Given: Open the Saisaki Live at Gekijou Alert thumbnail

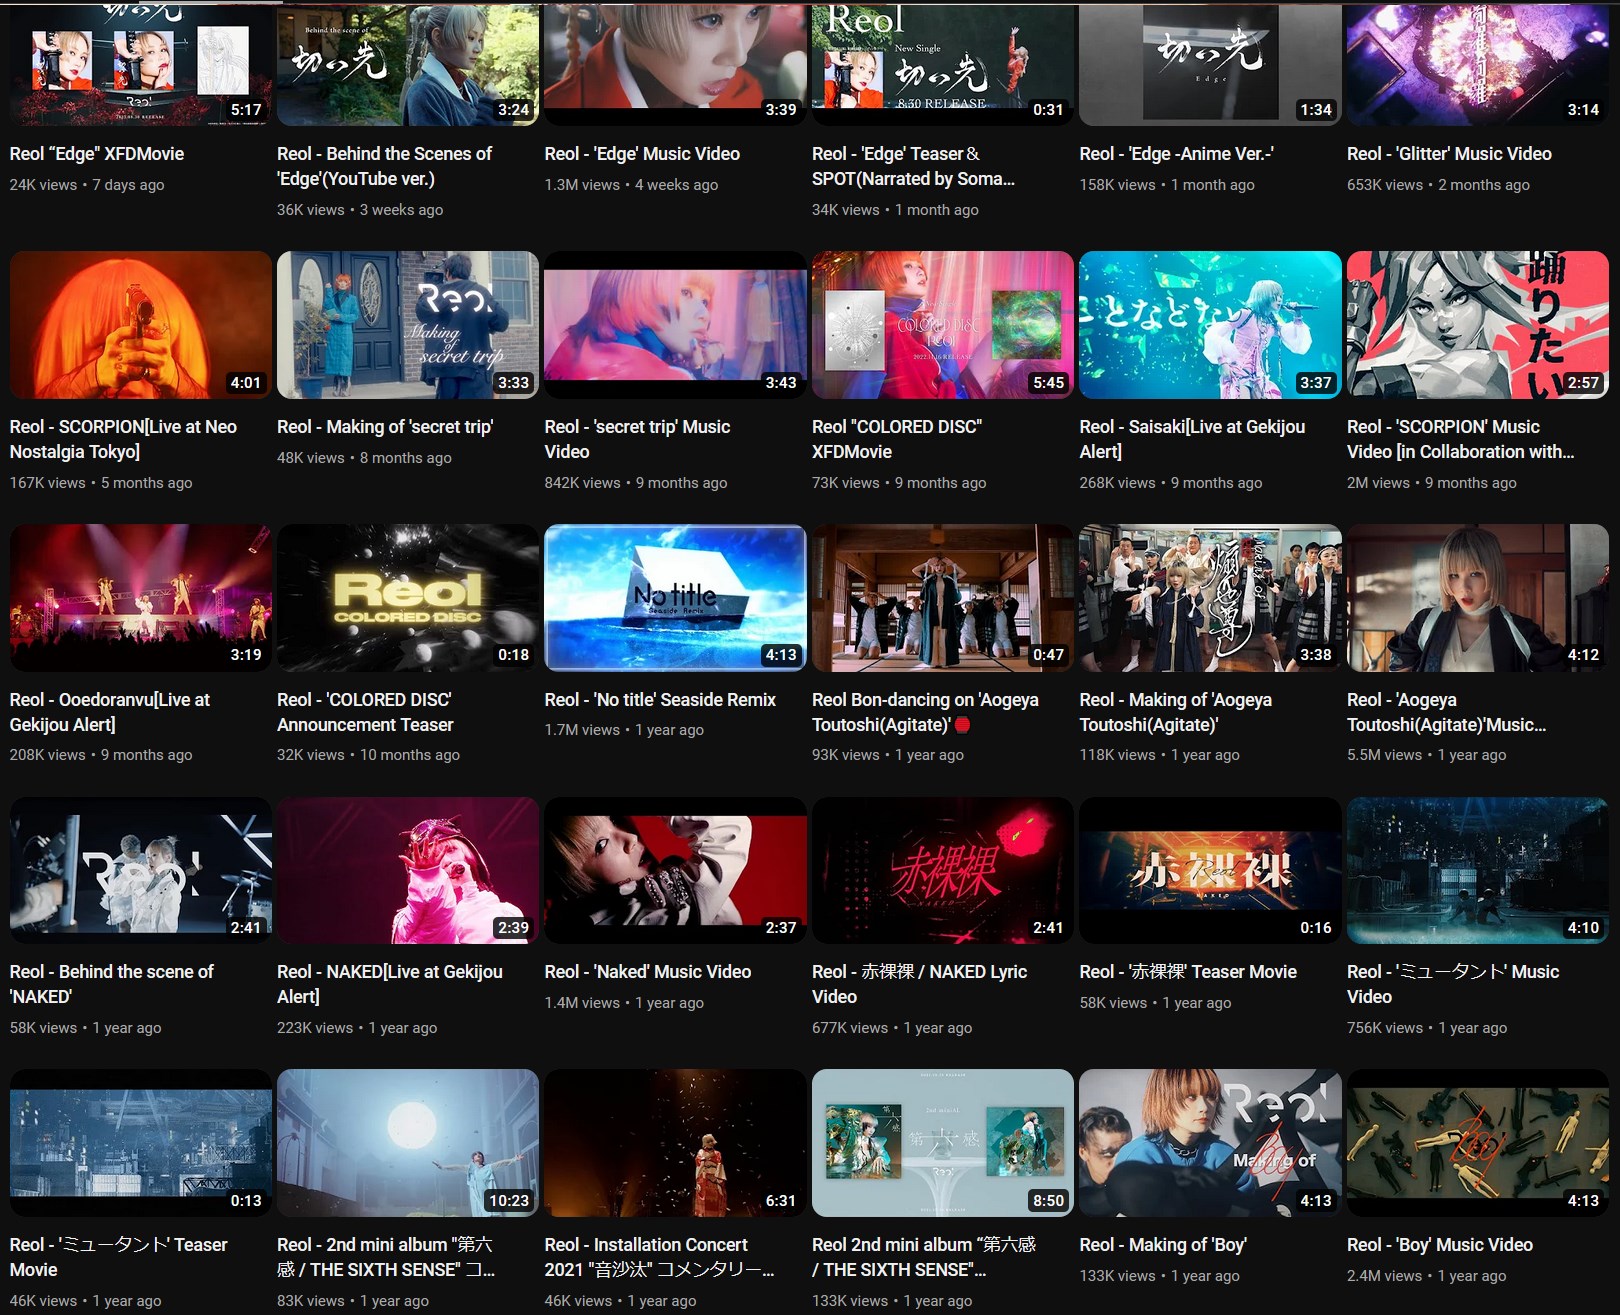Looking at the screenshot, I should 1211,325.
